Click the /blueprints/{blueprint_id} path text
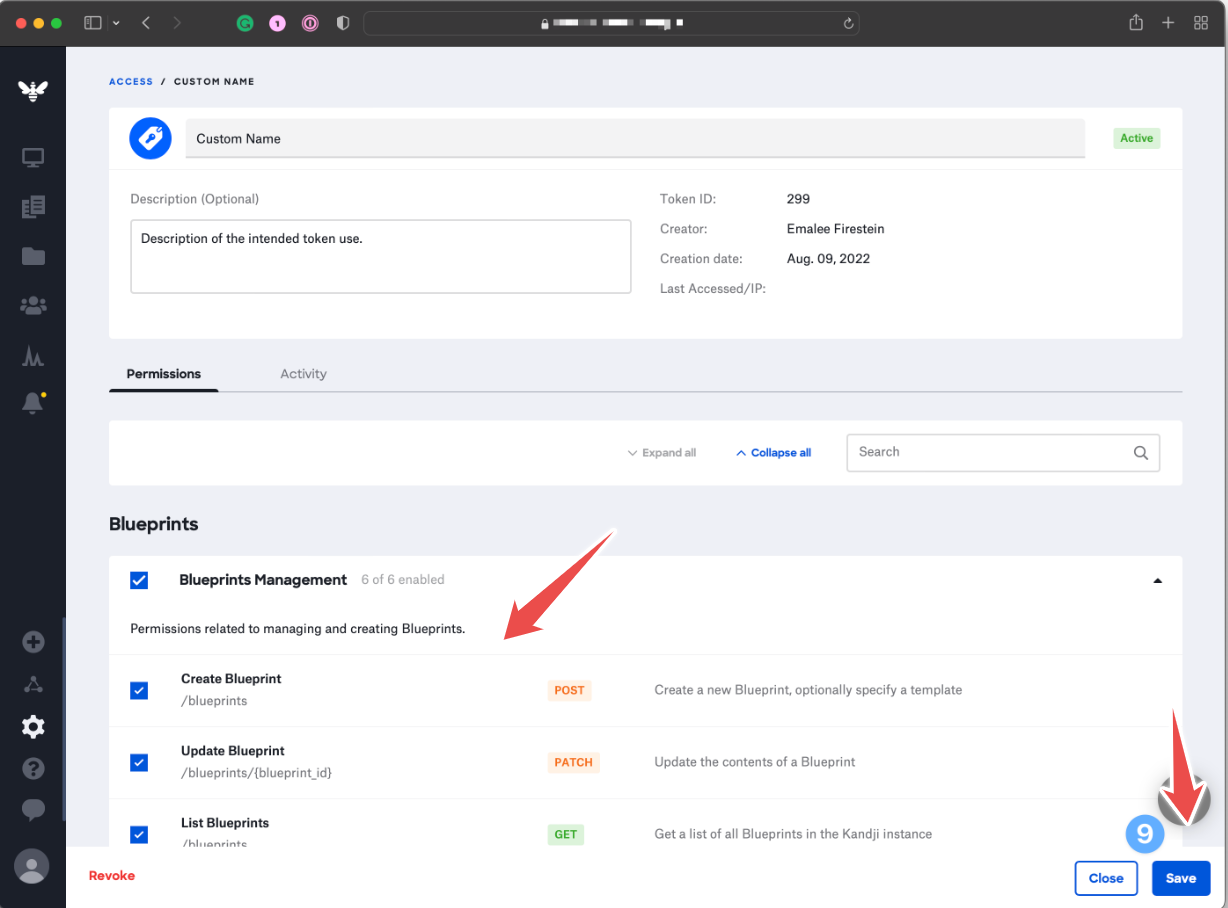 tap(256, 773)
